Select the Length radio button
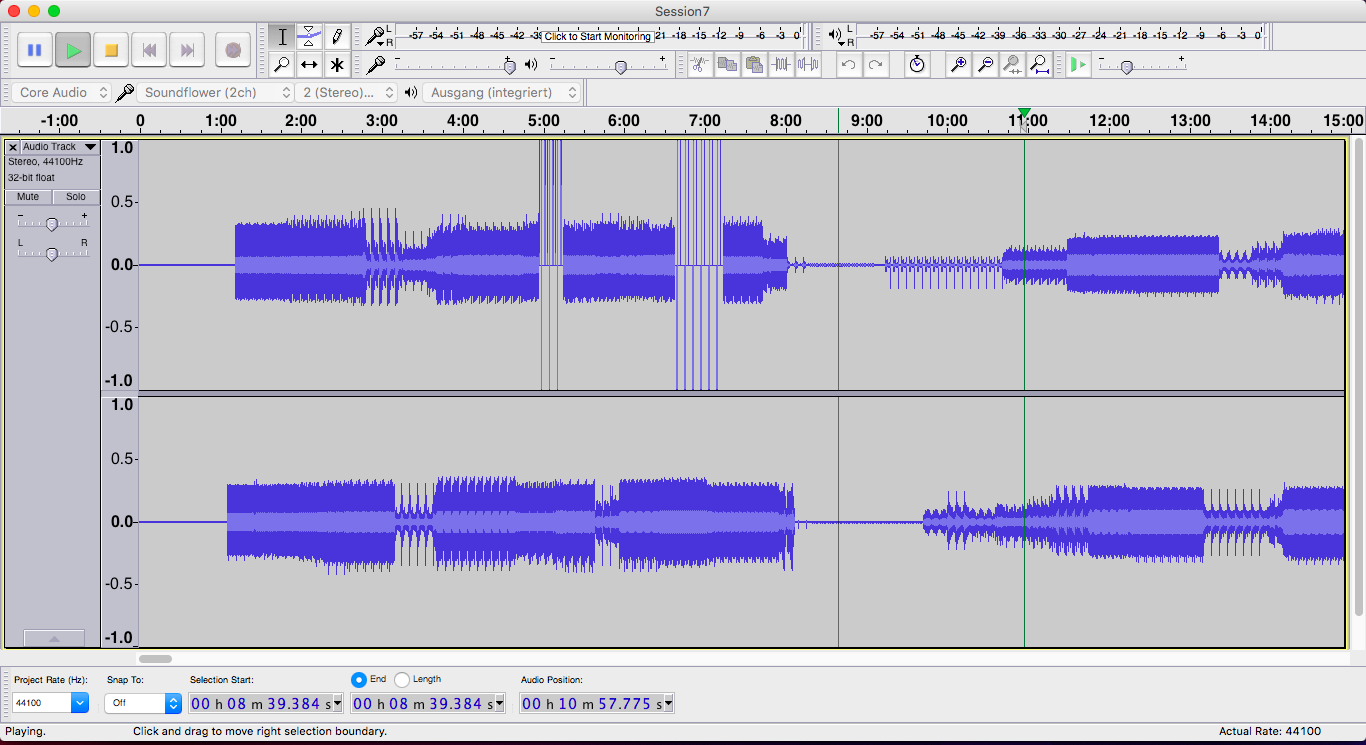The image size is (1366, 745). tap(402, 680)
